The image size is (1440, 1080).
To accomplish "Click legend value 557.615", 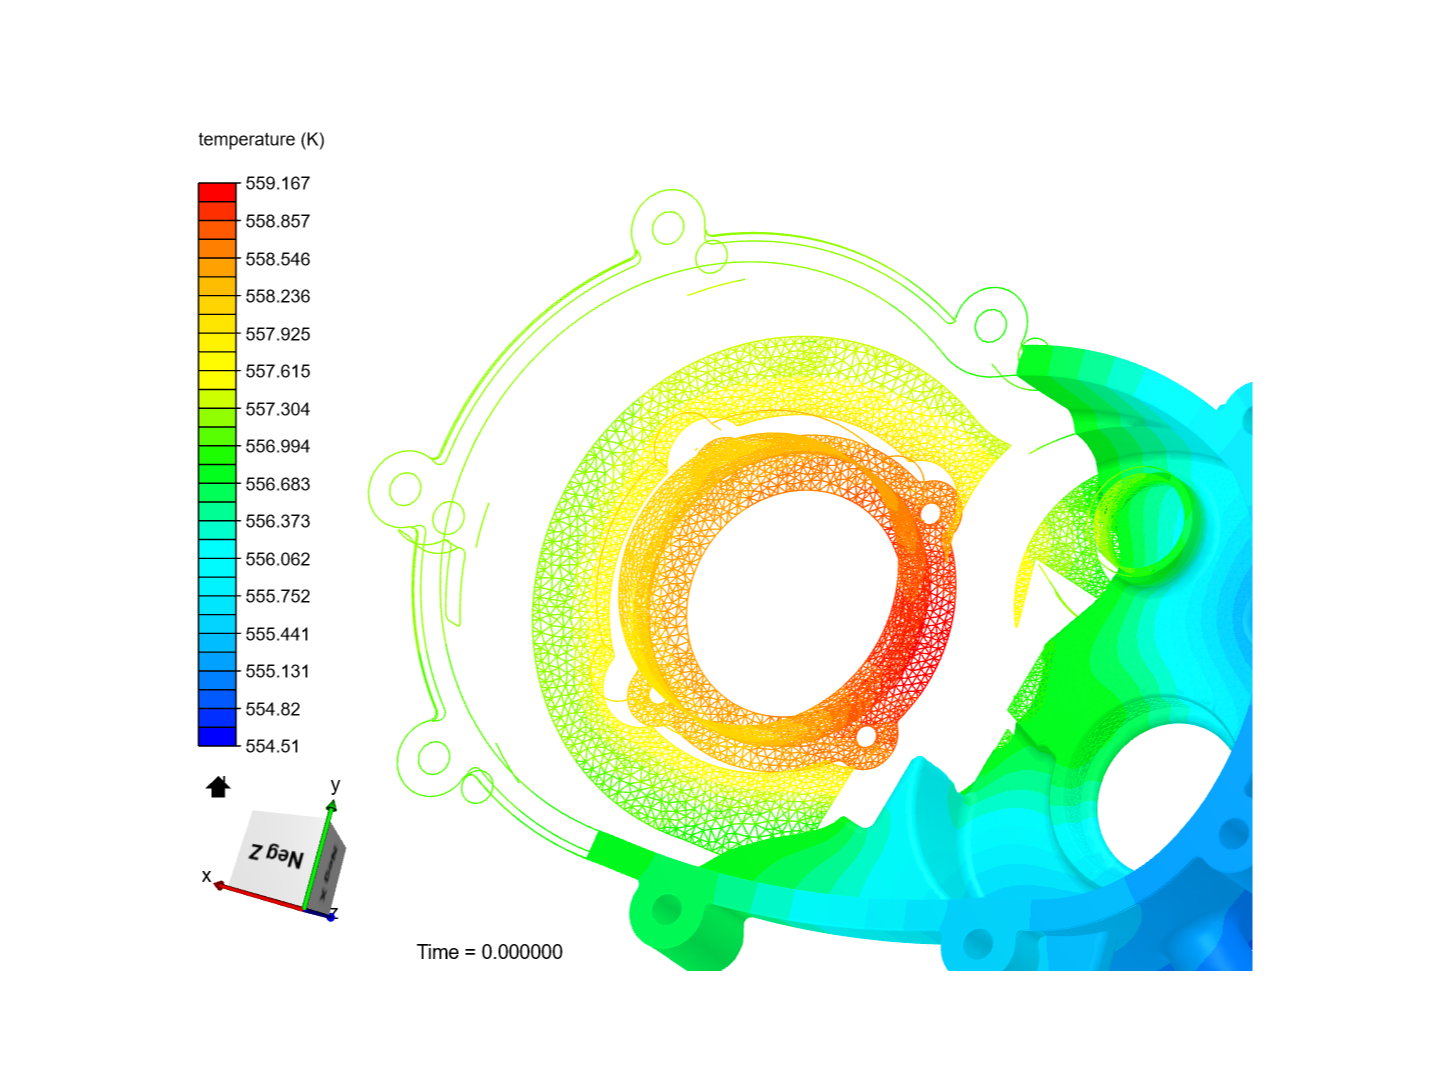I will [278, 371].
